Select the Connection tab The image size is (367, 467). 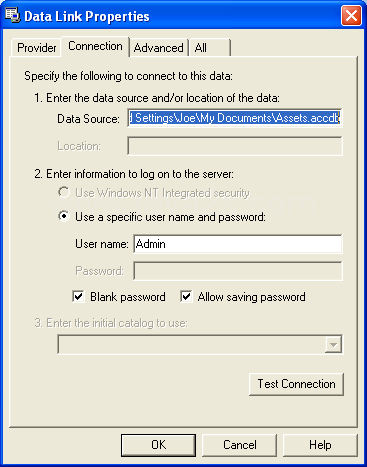[x=95, y=46]
